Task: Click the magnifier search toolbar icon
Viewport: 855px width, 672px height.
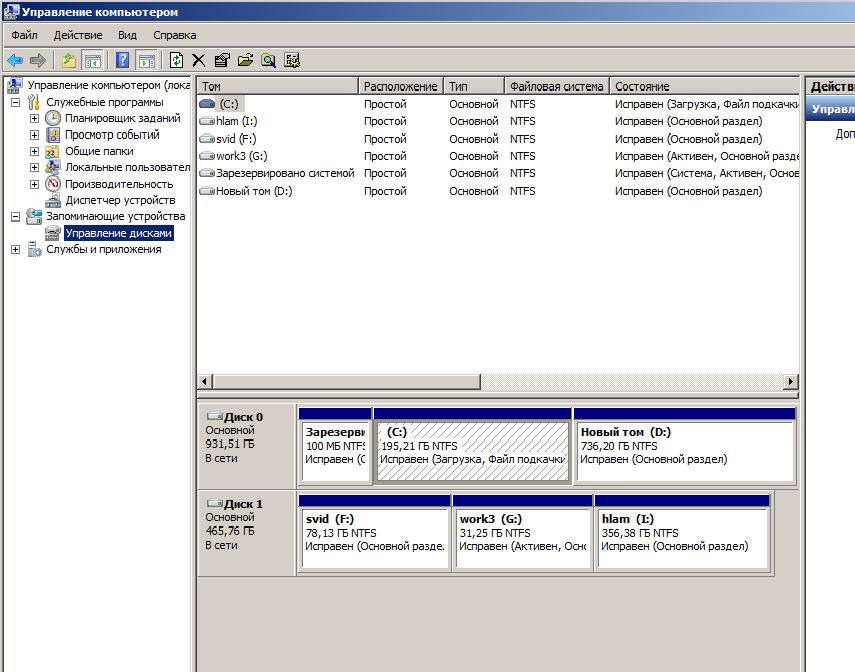Action: tap(268, 60)
